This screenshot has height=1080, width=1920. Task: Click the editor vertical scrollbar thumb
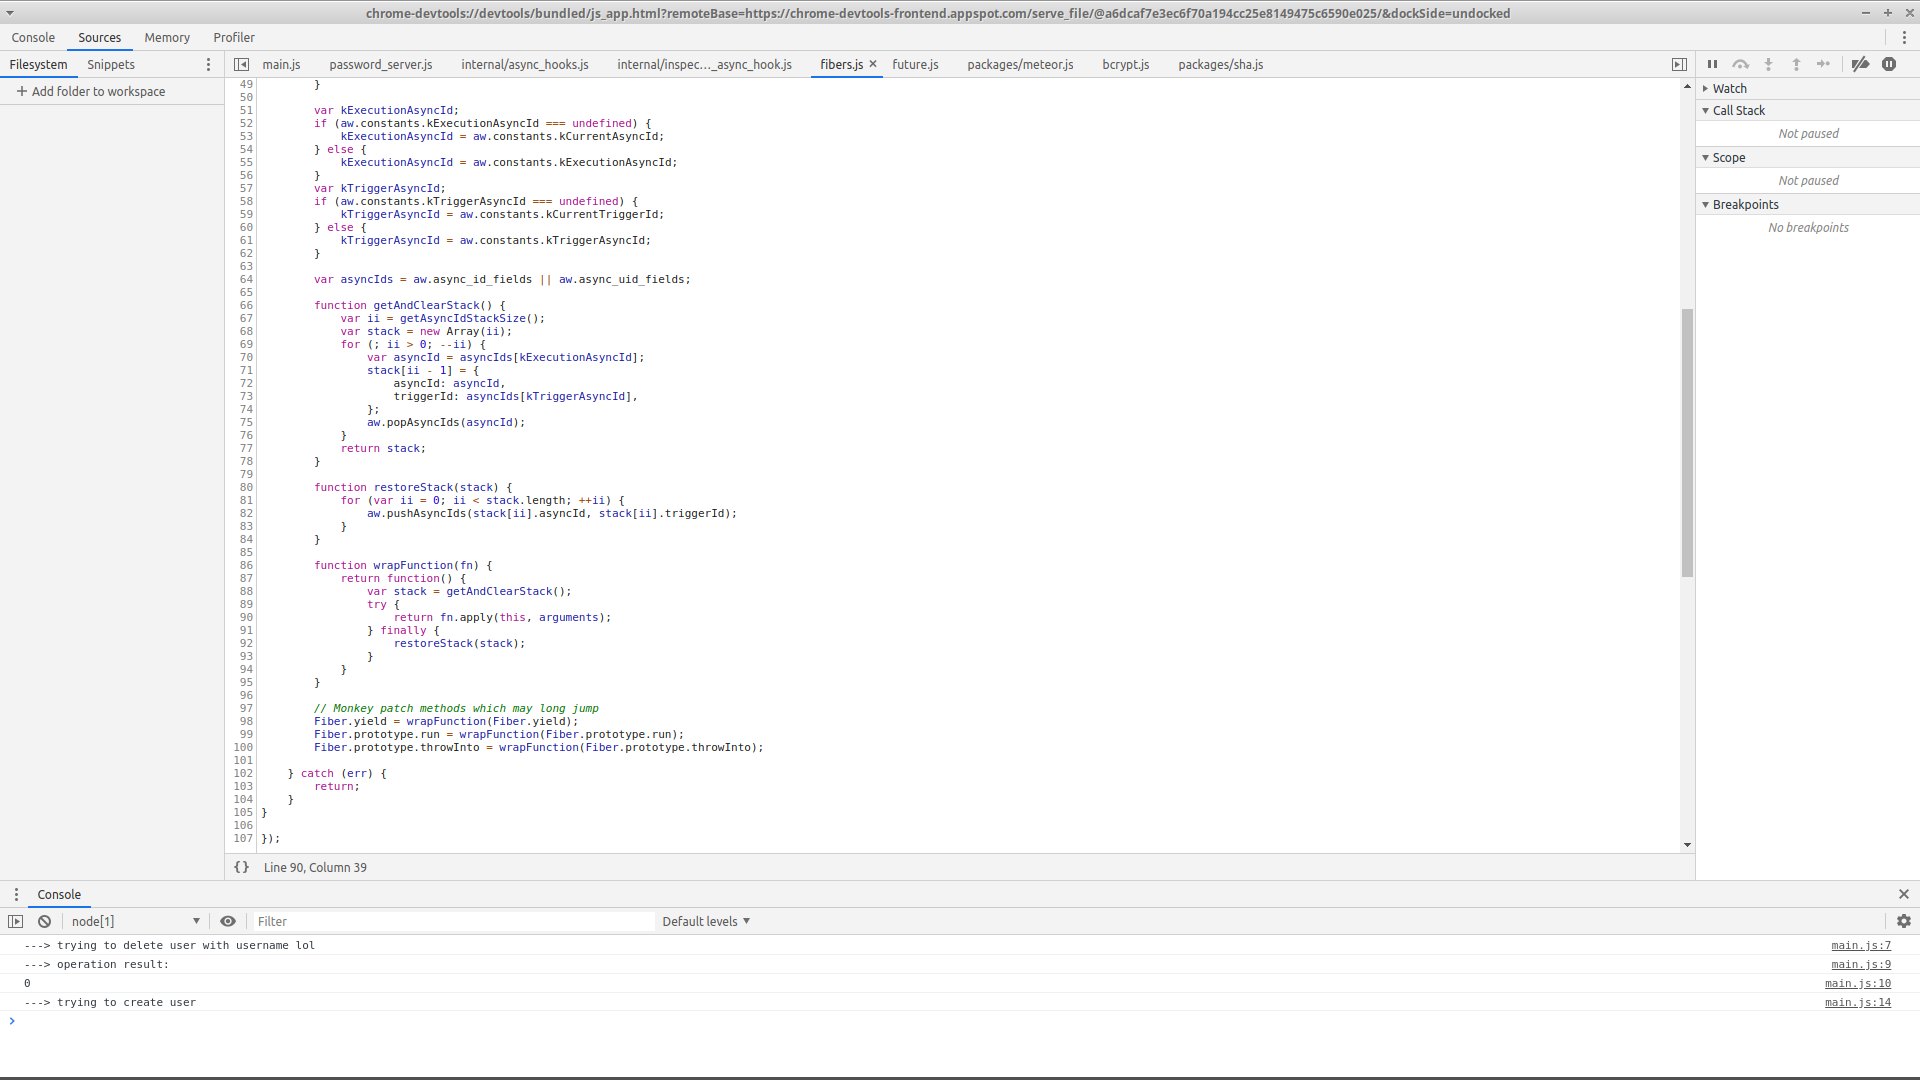1687,442
